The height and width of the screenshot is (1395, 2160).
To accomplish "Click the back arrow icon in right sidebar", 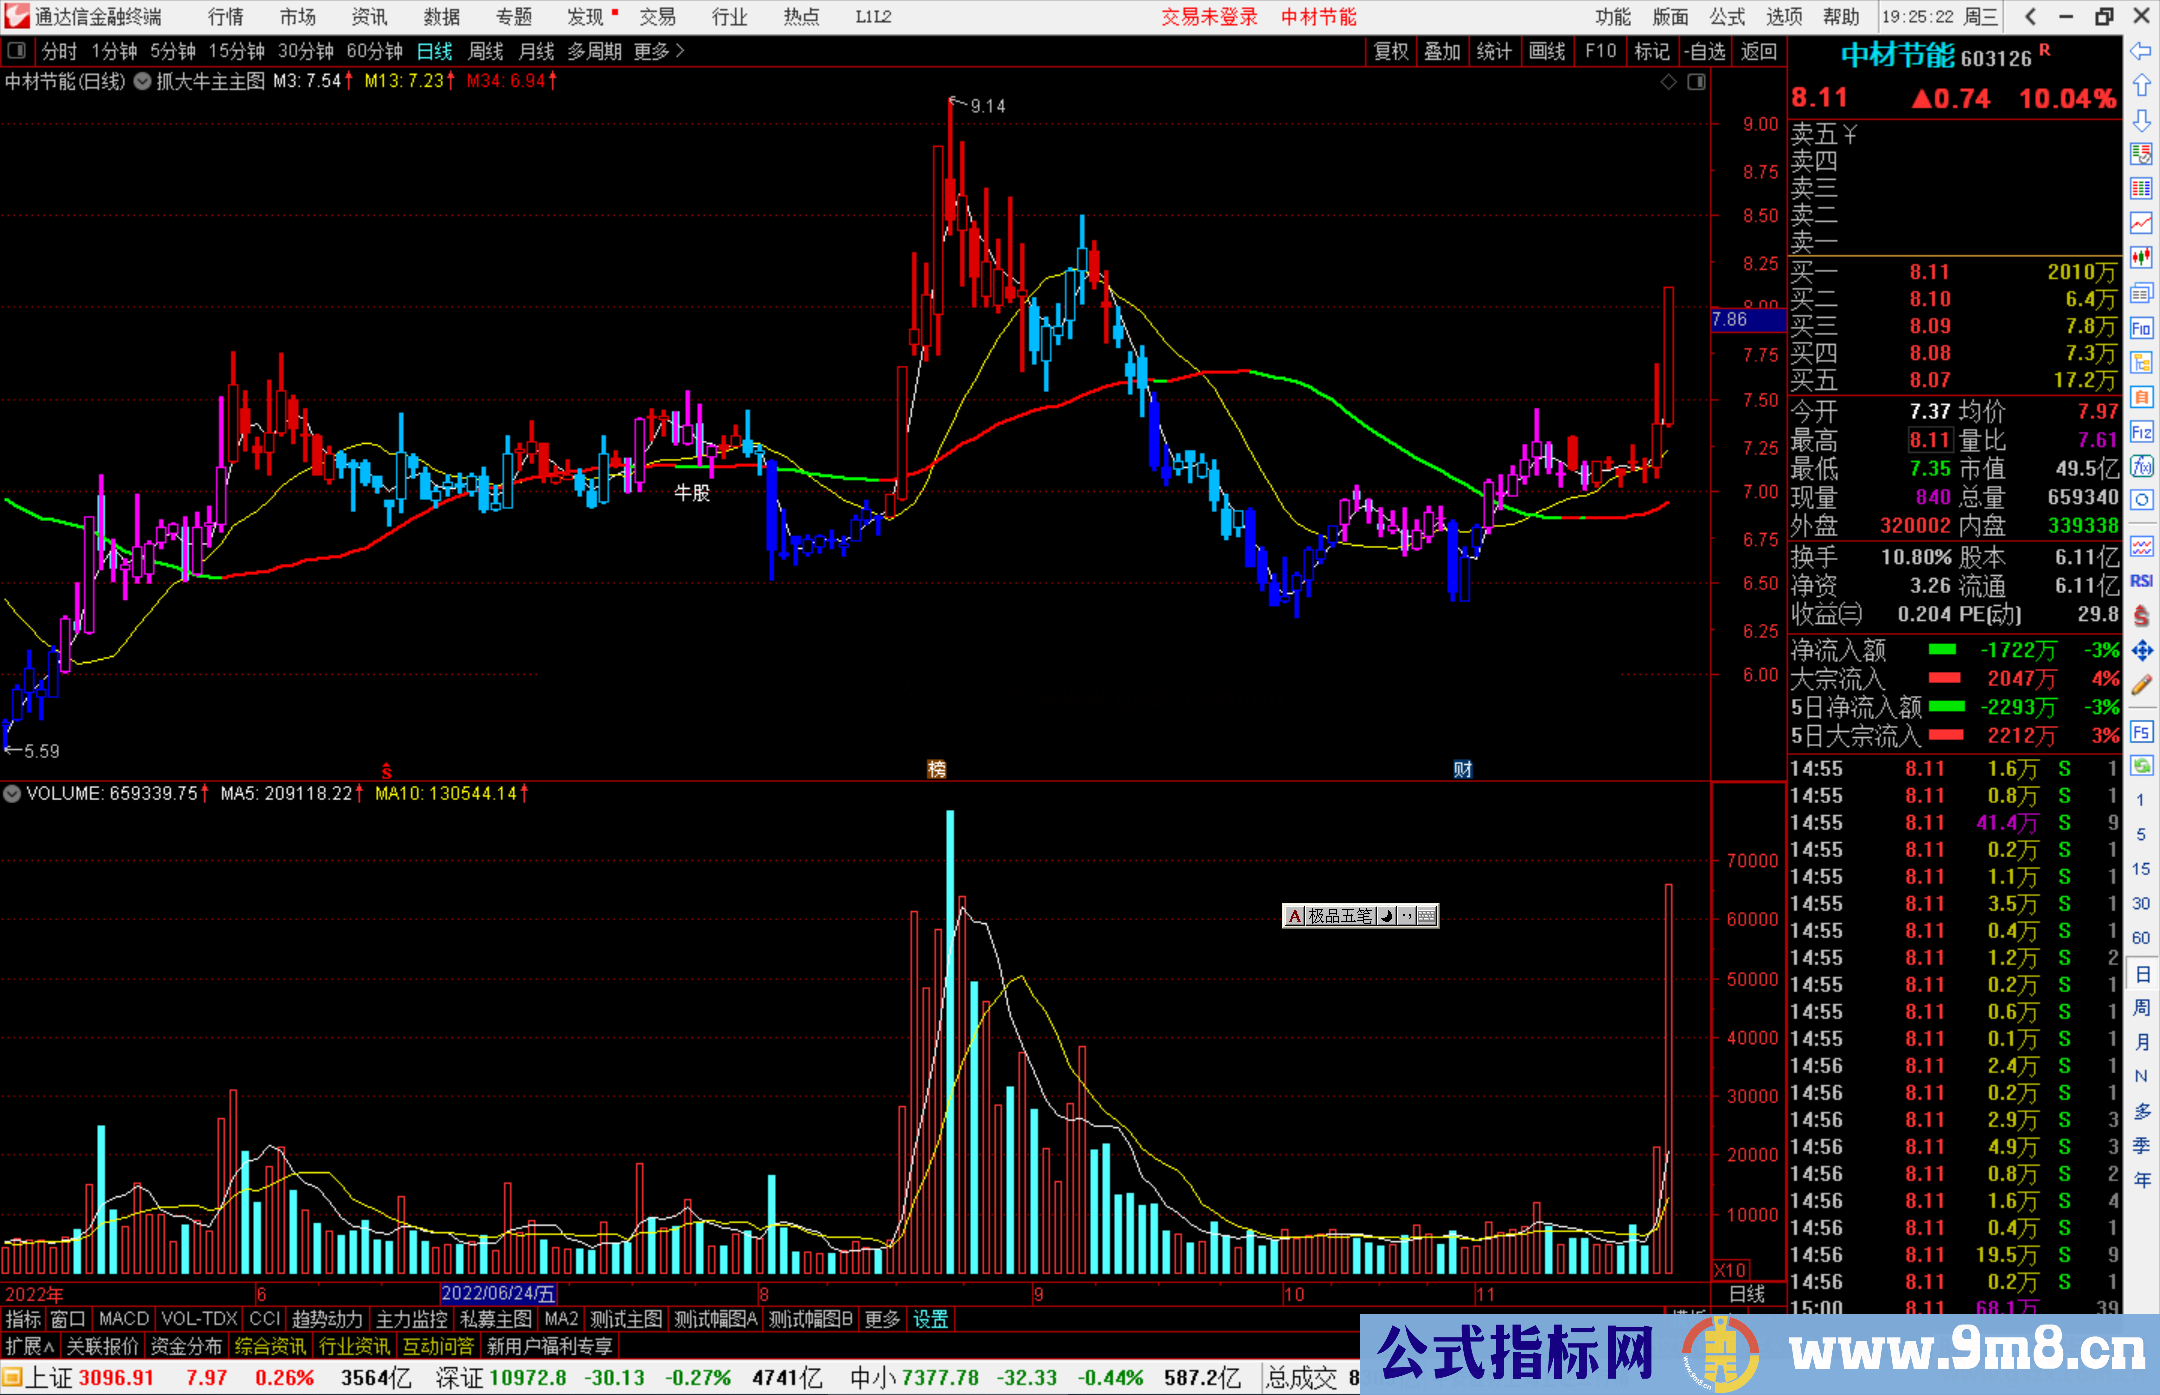I will click(x=2141, y=51).
